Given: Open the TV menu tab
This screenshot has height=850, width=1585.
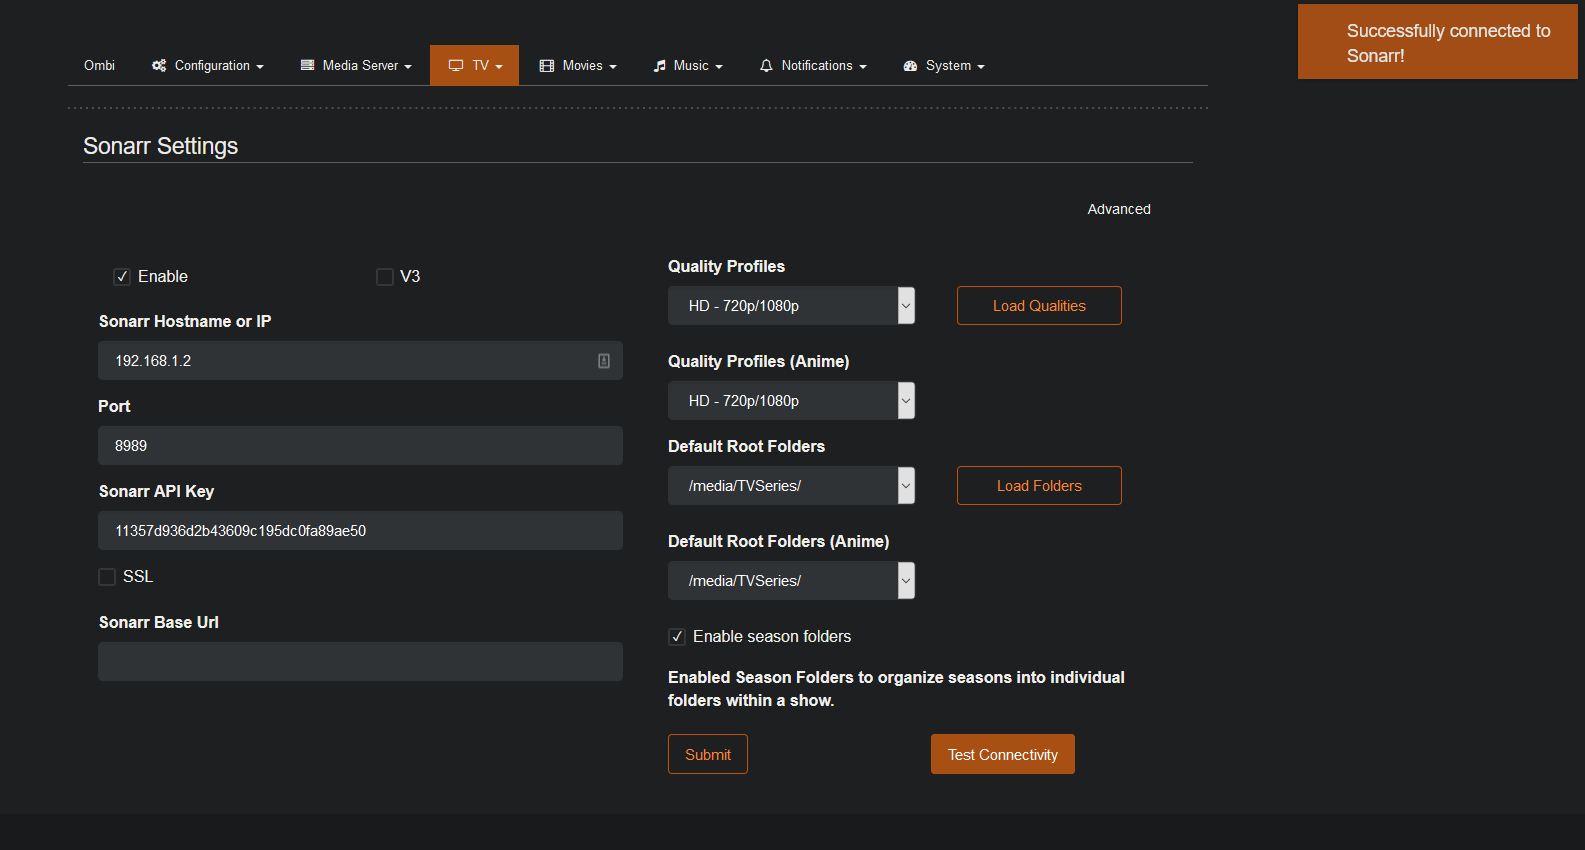Looking at the screenshot, I should pyautogui.click(x=474, y=66).
